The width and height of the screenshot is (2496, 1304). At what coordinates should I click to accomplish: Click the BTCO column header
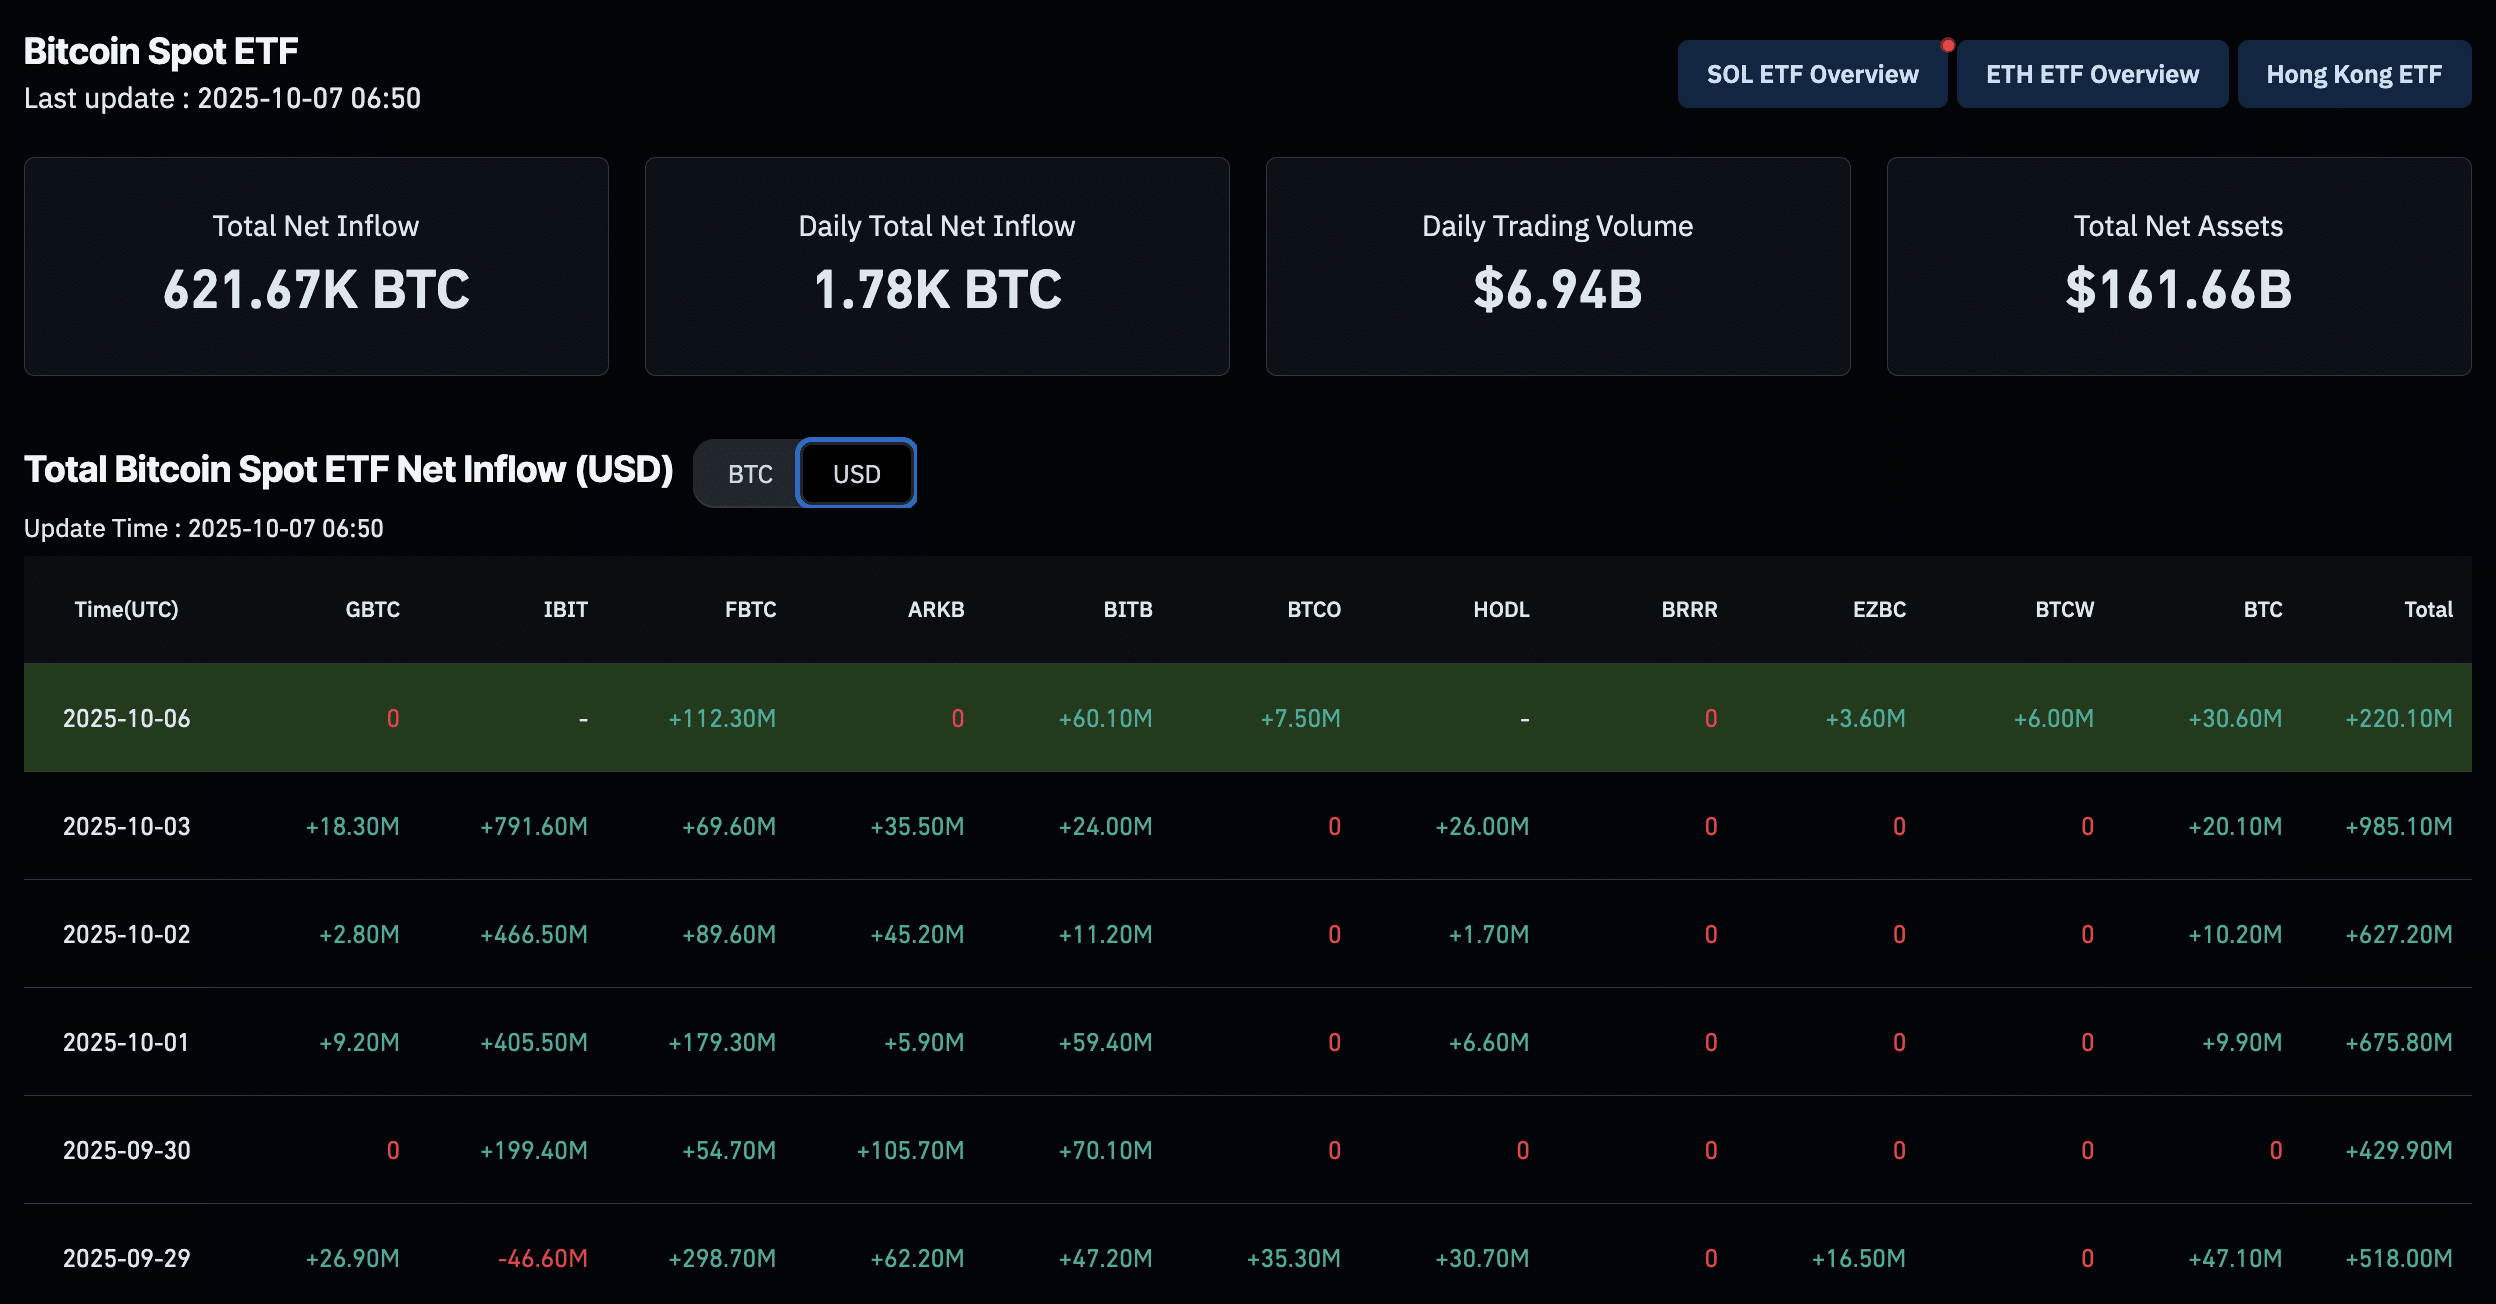[x=1314, y=610]
